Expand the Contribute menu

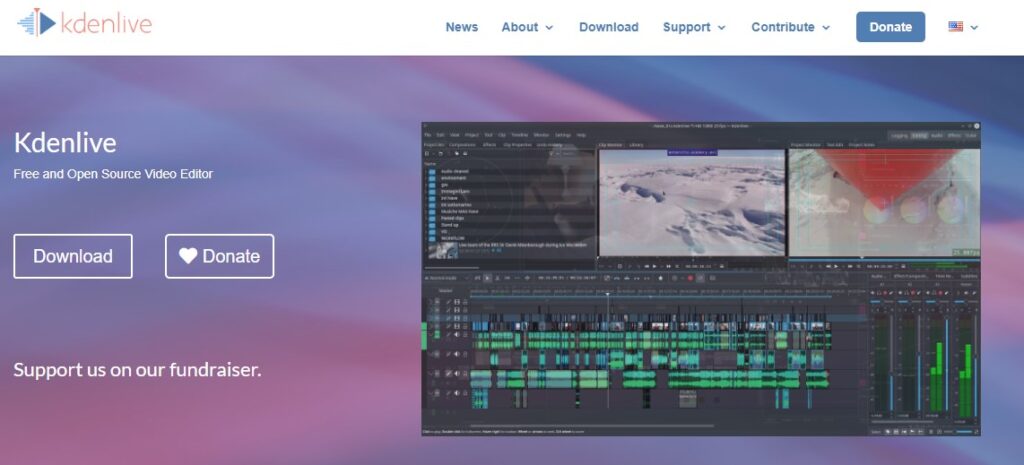point(791,27)
